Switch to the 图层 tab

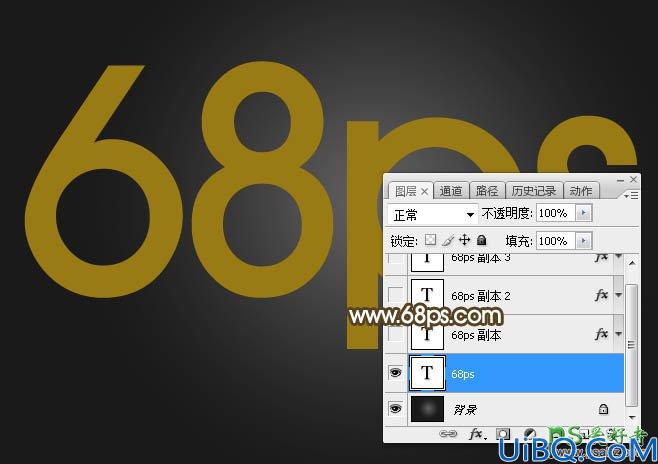pyautogui.click(x=405, y=191)
